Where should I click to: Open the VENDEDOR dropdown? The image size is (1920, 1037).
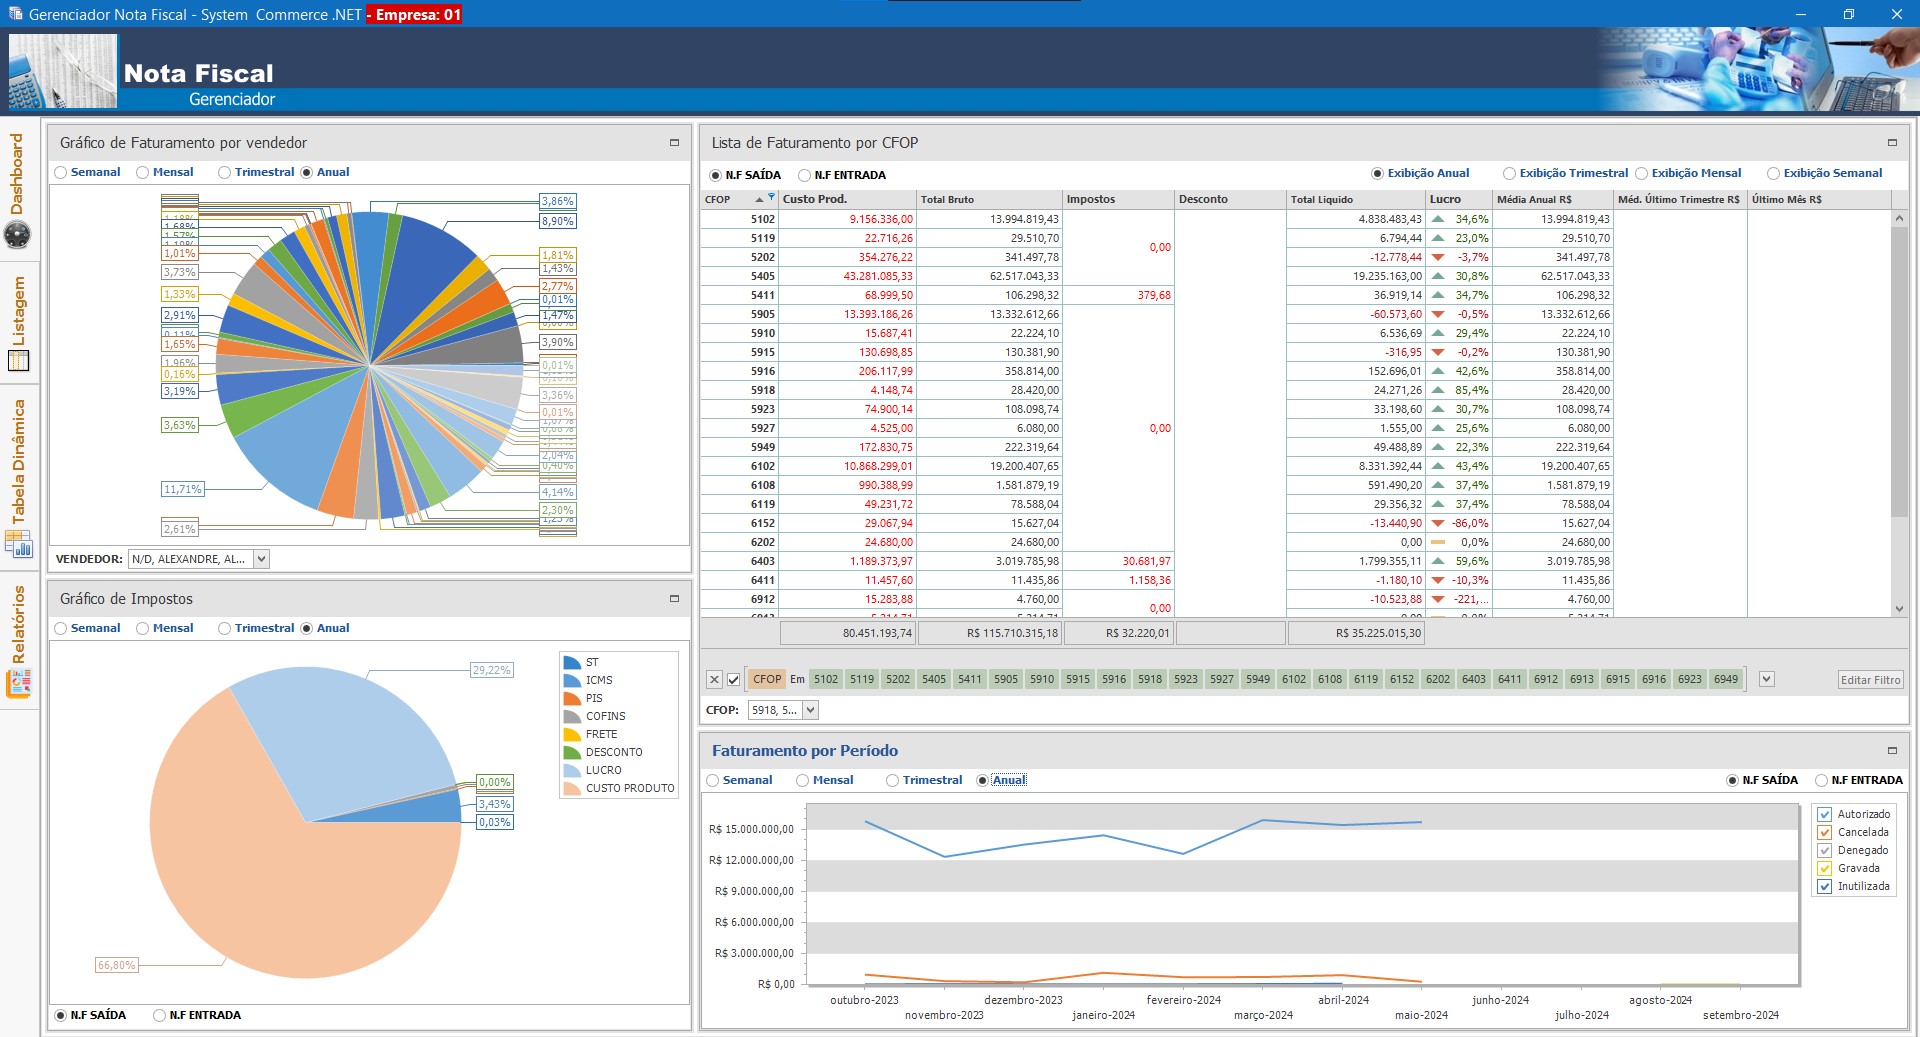[261, 560]
